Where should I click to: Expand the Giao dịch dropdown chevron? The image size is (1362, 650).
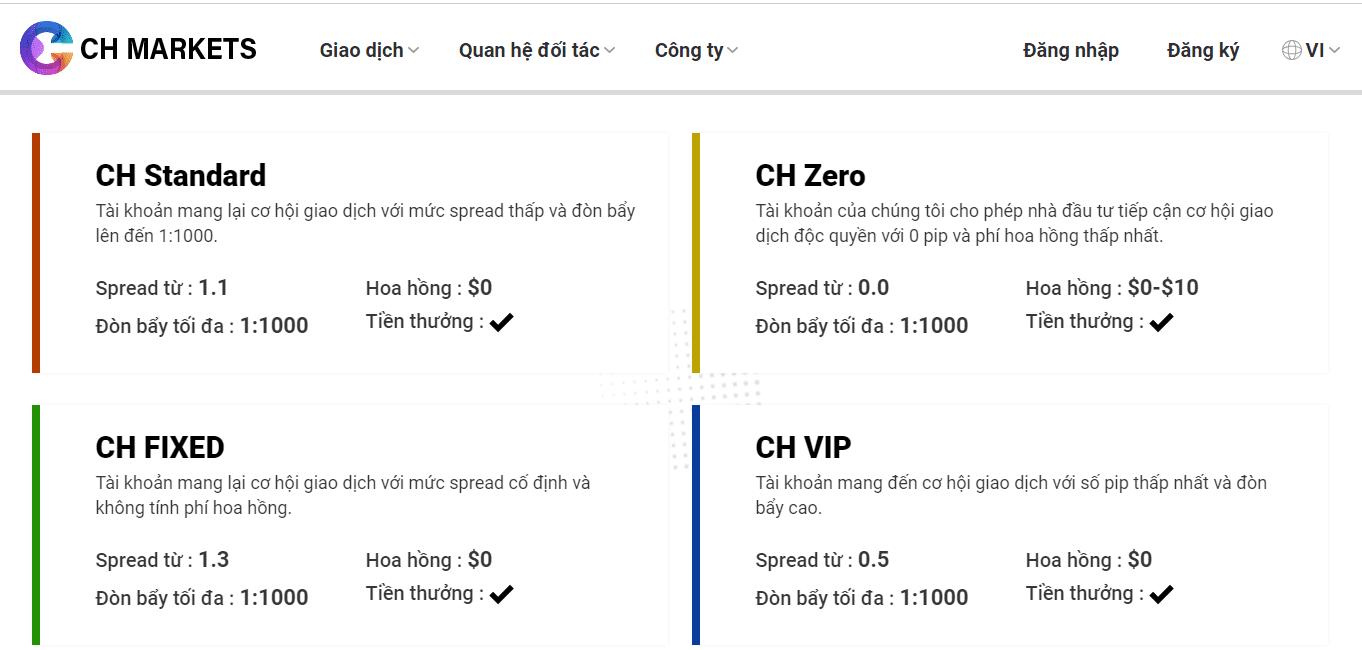[414, 51]
